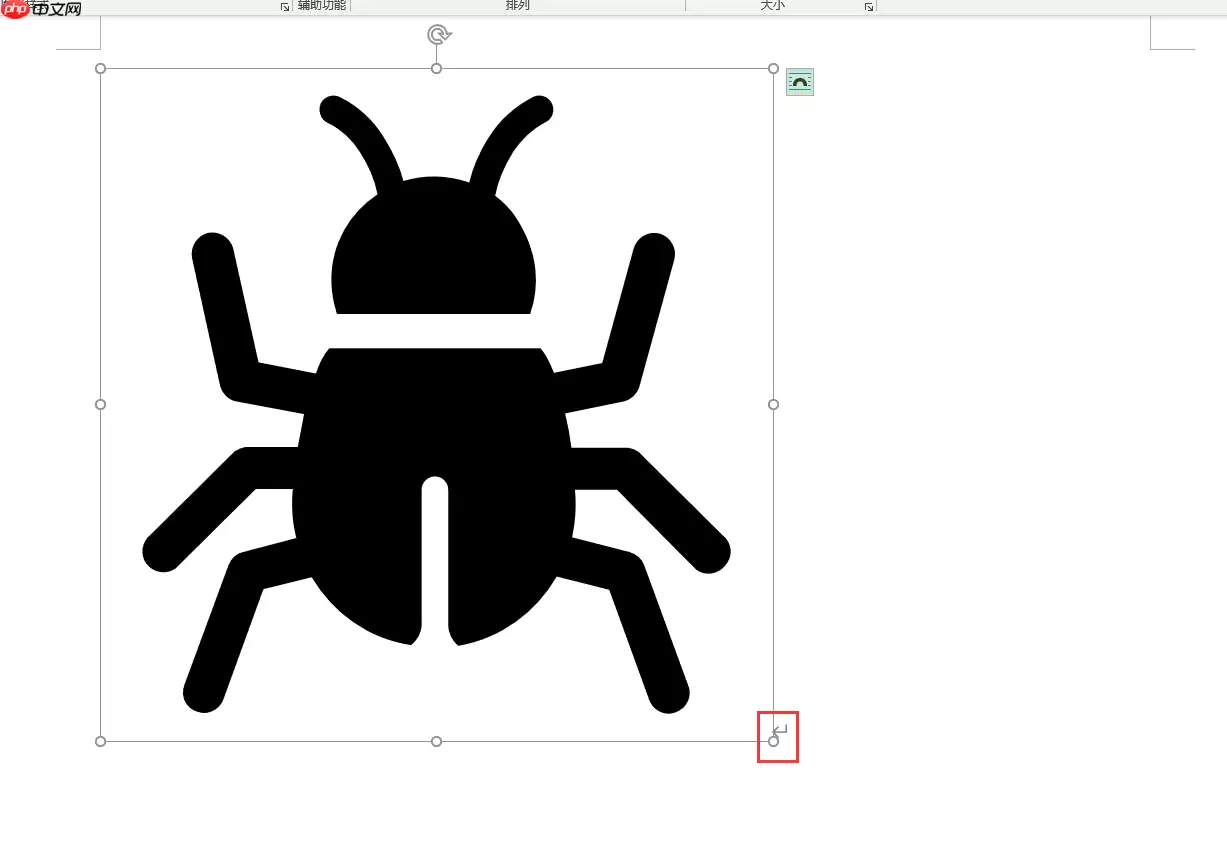Open the Size group dialog launcher
Screen dimensions: 1227x861
coord(869,7)
